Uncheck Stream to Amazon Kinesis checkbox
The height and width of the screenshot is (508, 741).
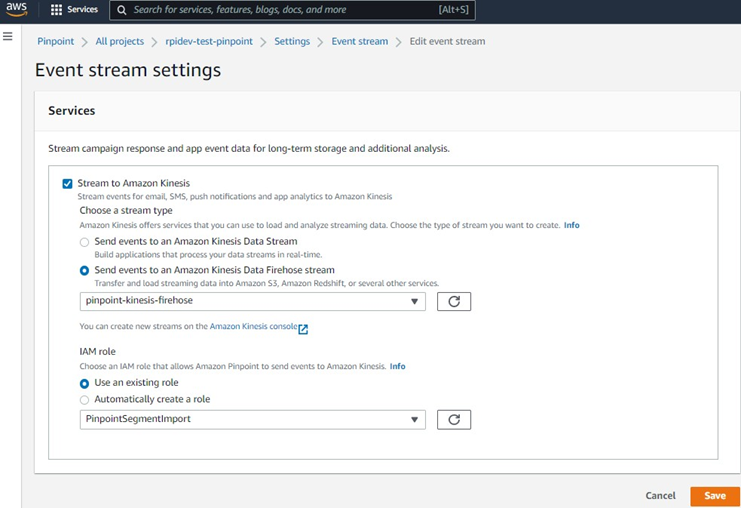point(68,184)
